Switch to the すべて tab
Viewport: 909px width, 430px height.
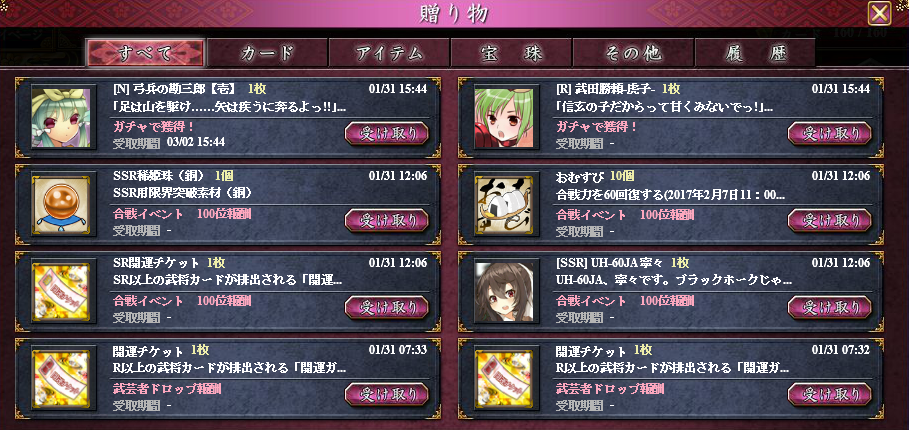pos(146,53)
